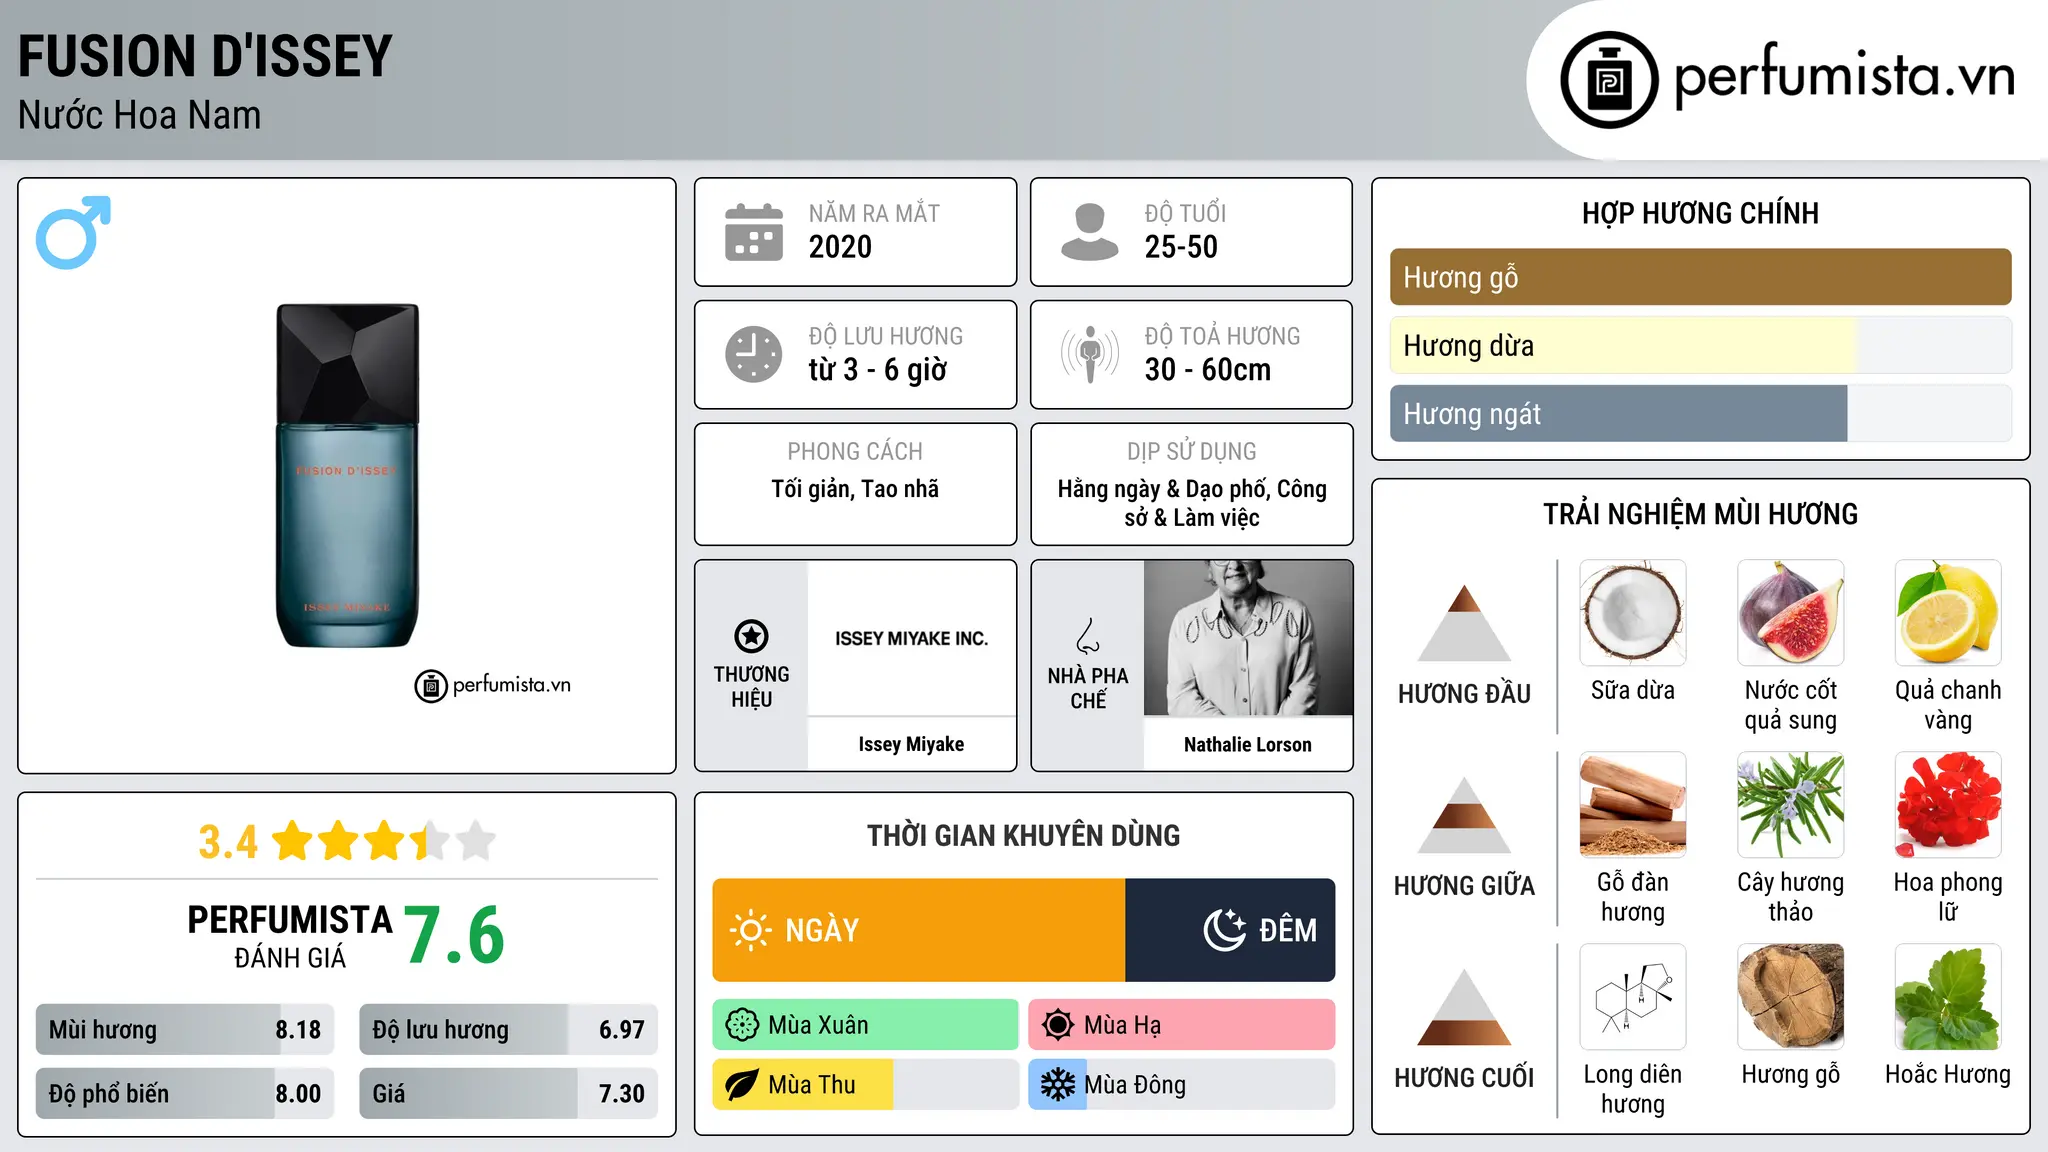
Task: Click the five-star rating row
Action: [384, 841]
